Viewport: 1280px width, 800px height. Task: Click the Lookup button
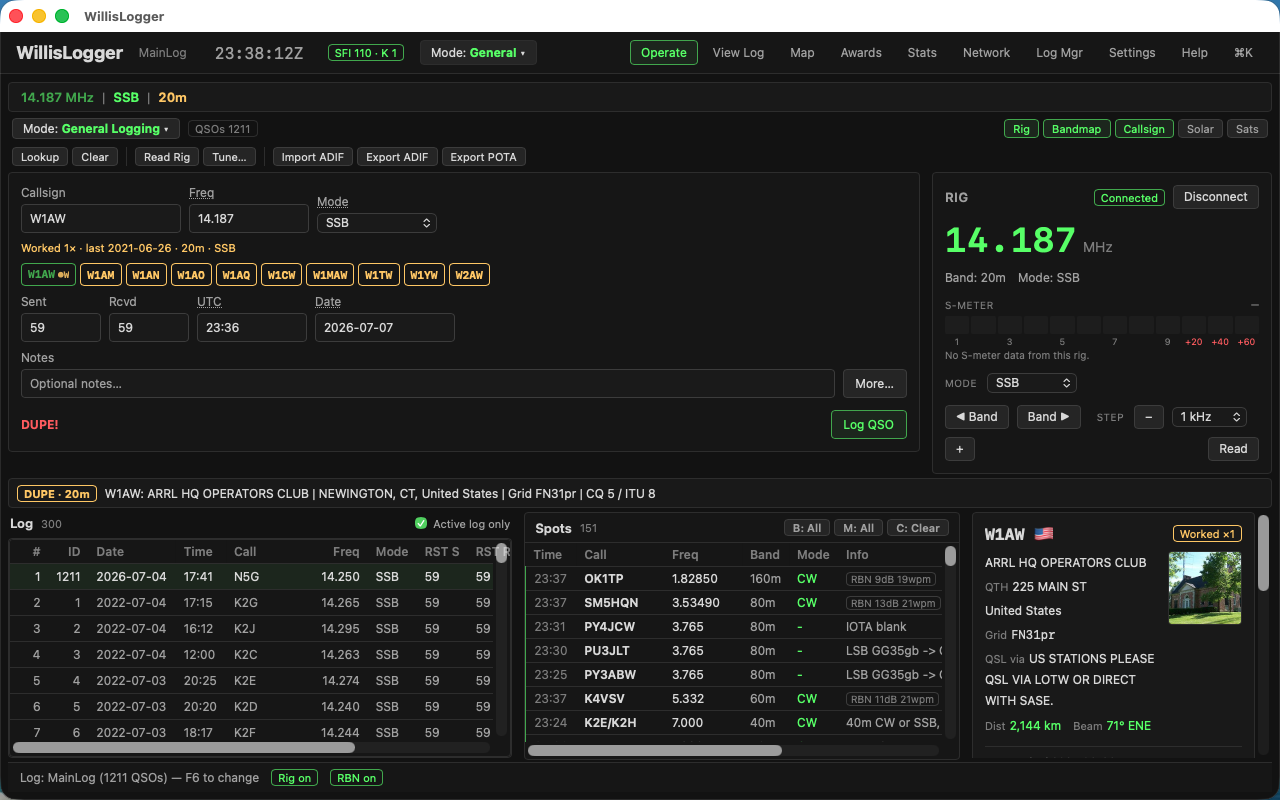coord(40,157)
